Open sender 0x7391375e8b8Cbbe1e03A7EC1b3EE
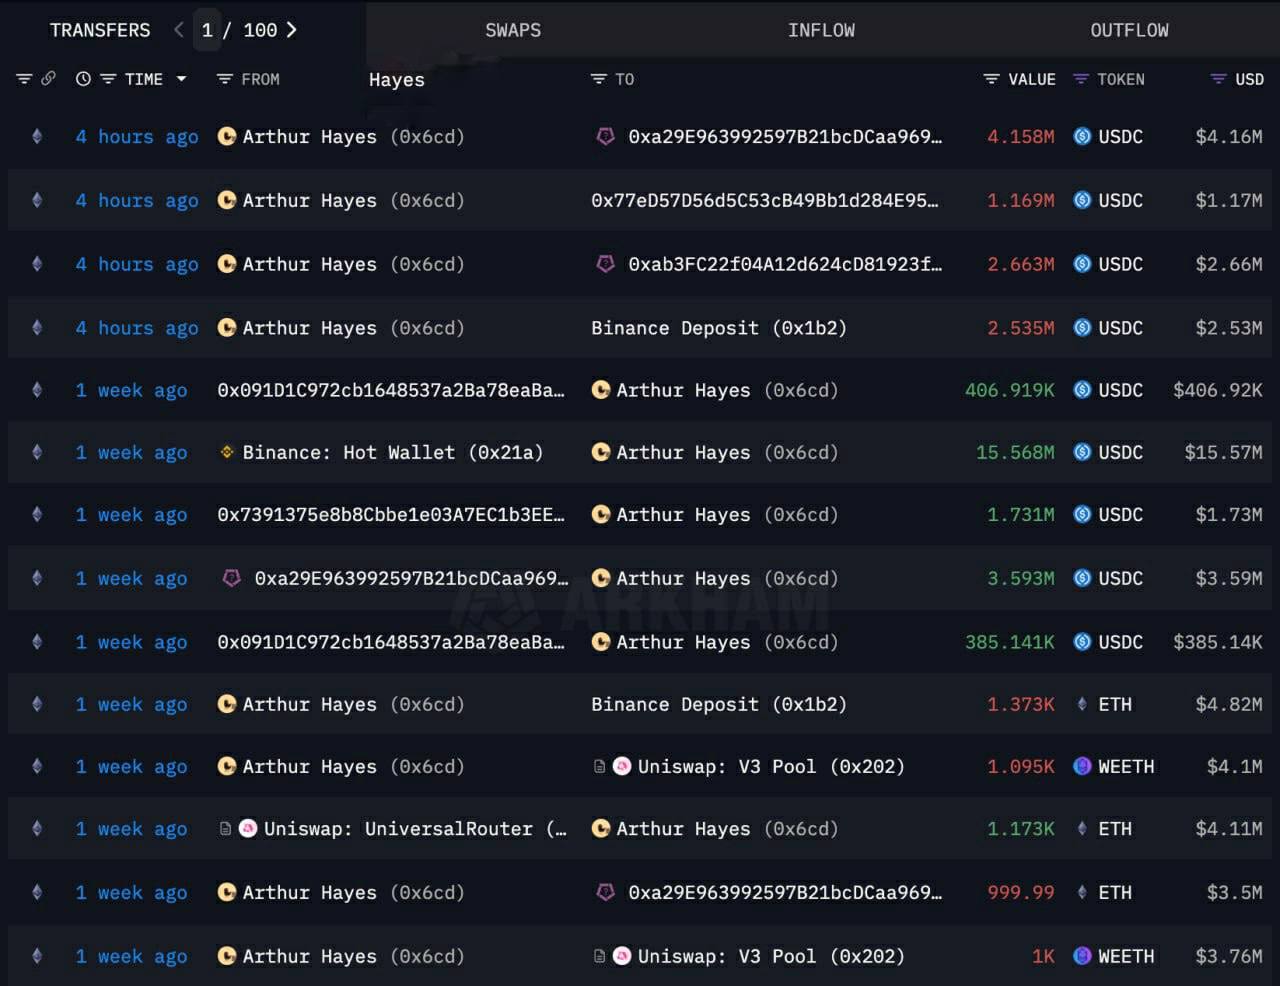 (x=391, y=514)
